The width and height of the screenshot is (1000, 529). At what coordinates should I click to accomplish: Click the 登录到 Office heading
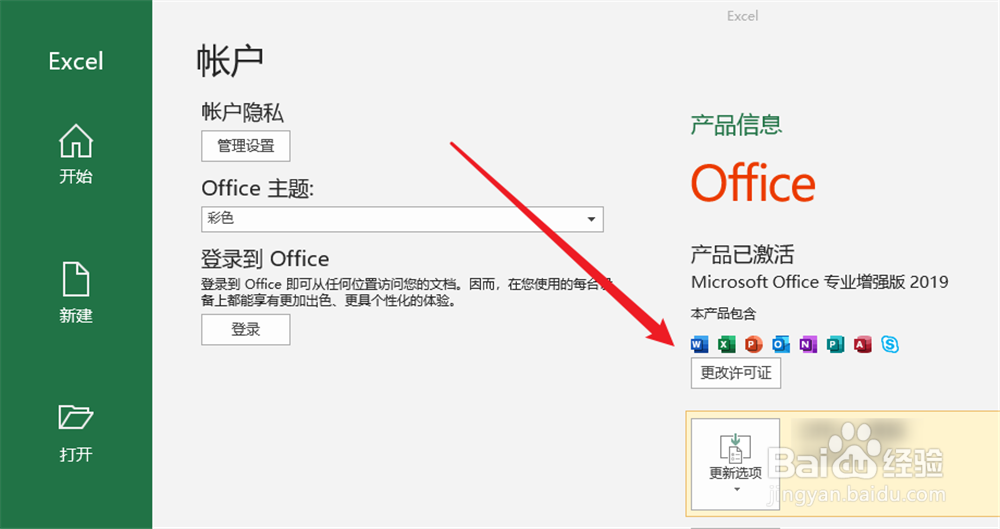[265, 259]
